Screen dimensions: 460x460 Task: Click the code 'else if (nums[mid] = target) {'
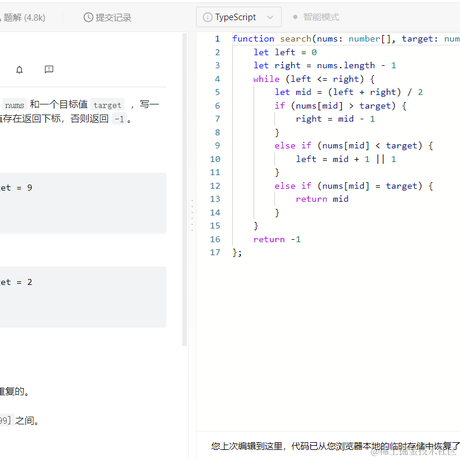(354, 186)
